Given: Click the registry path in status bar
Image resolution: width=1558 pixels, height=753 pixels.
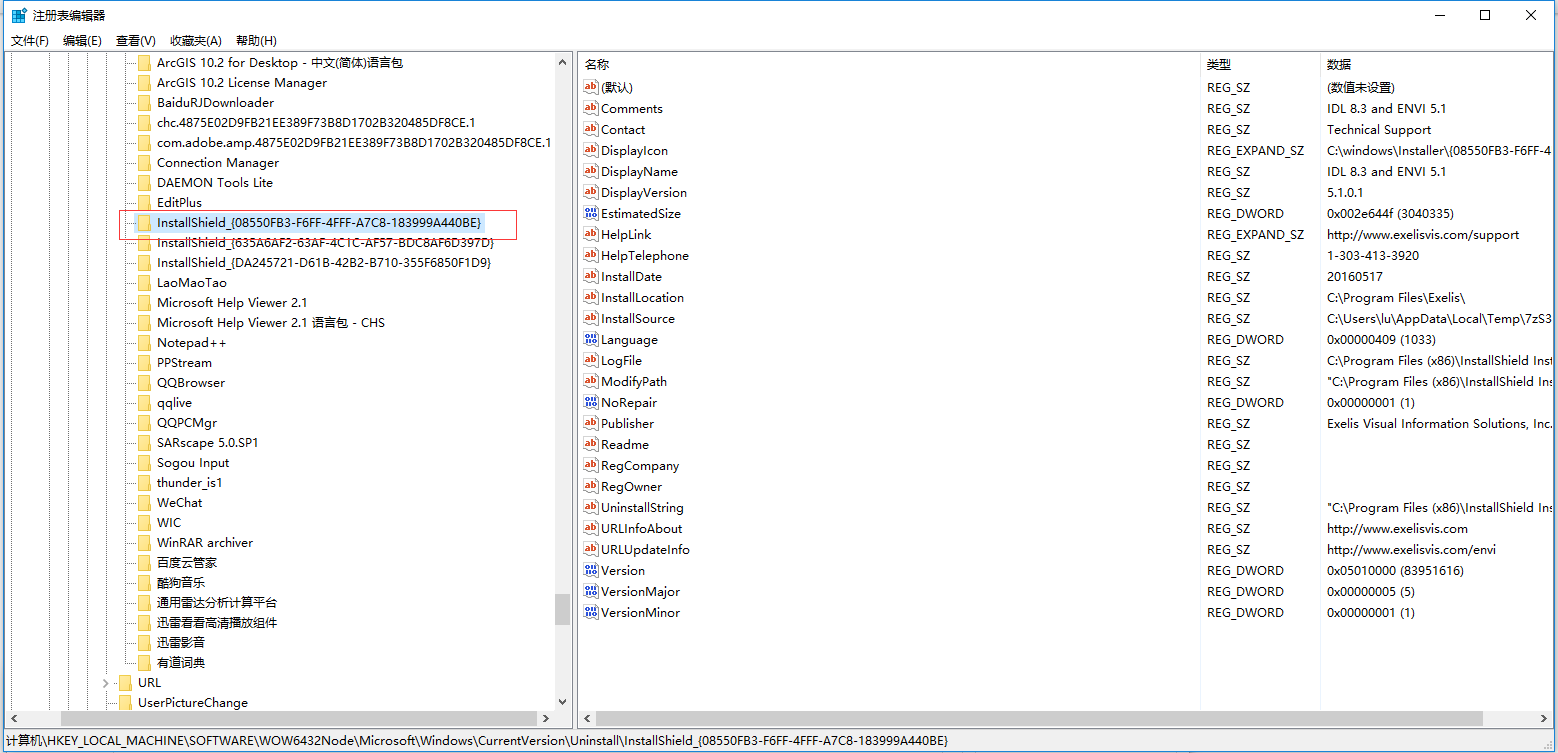Looking at the screenshot, I should coord(477,741).
